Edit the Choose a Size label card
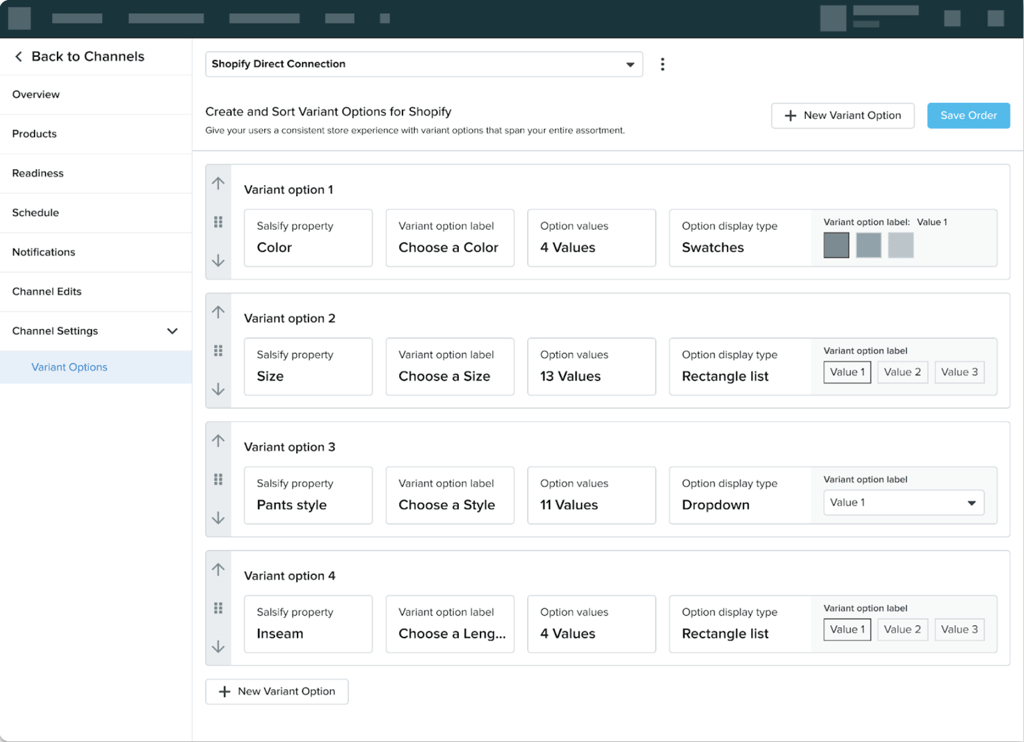This screenshot has width=1024, height=742. (450, 366)
